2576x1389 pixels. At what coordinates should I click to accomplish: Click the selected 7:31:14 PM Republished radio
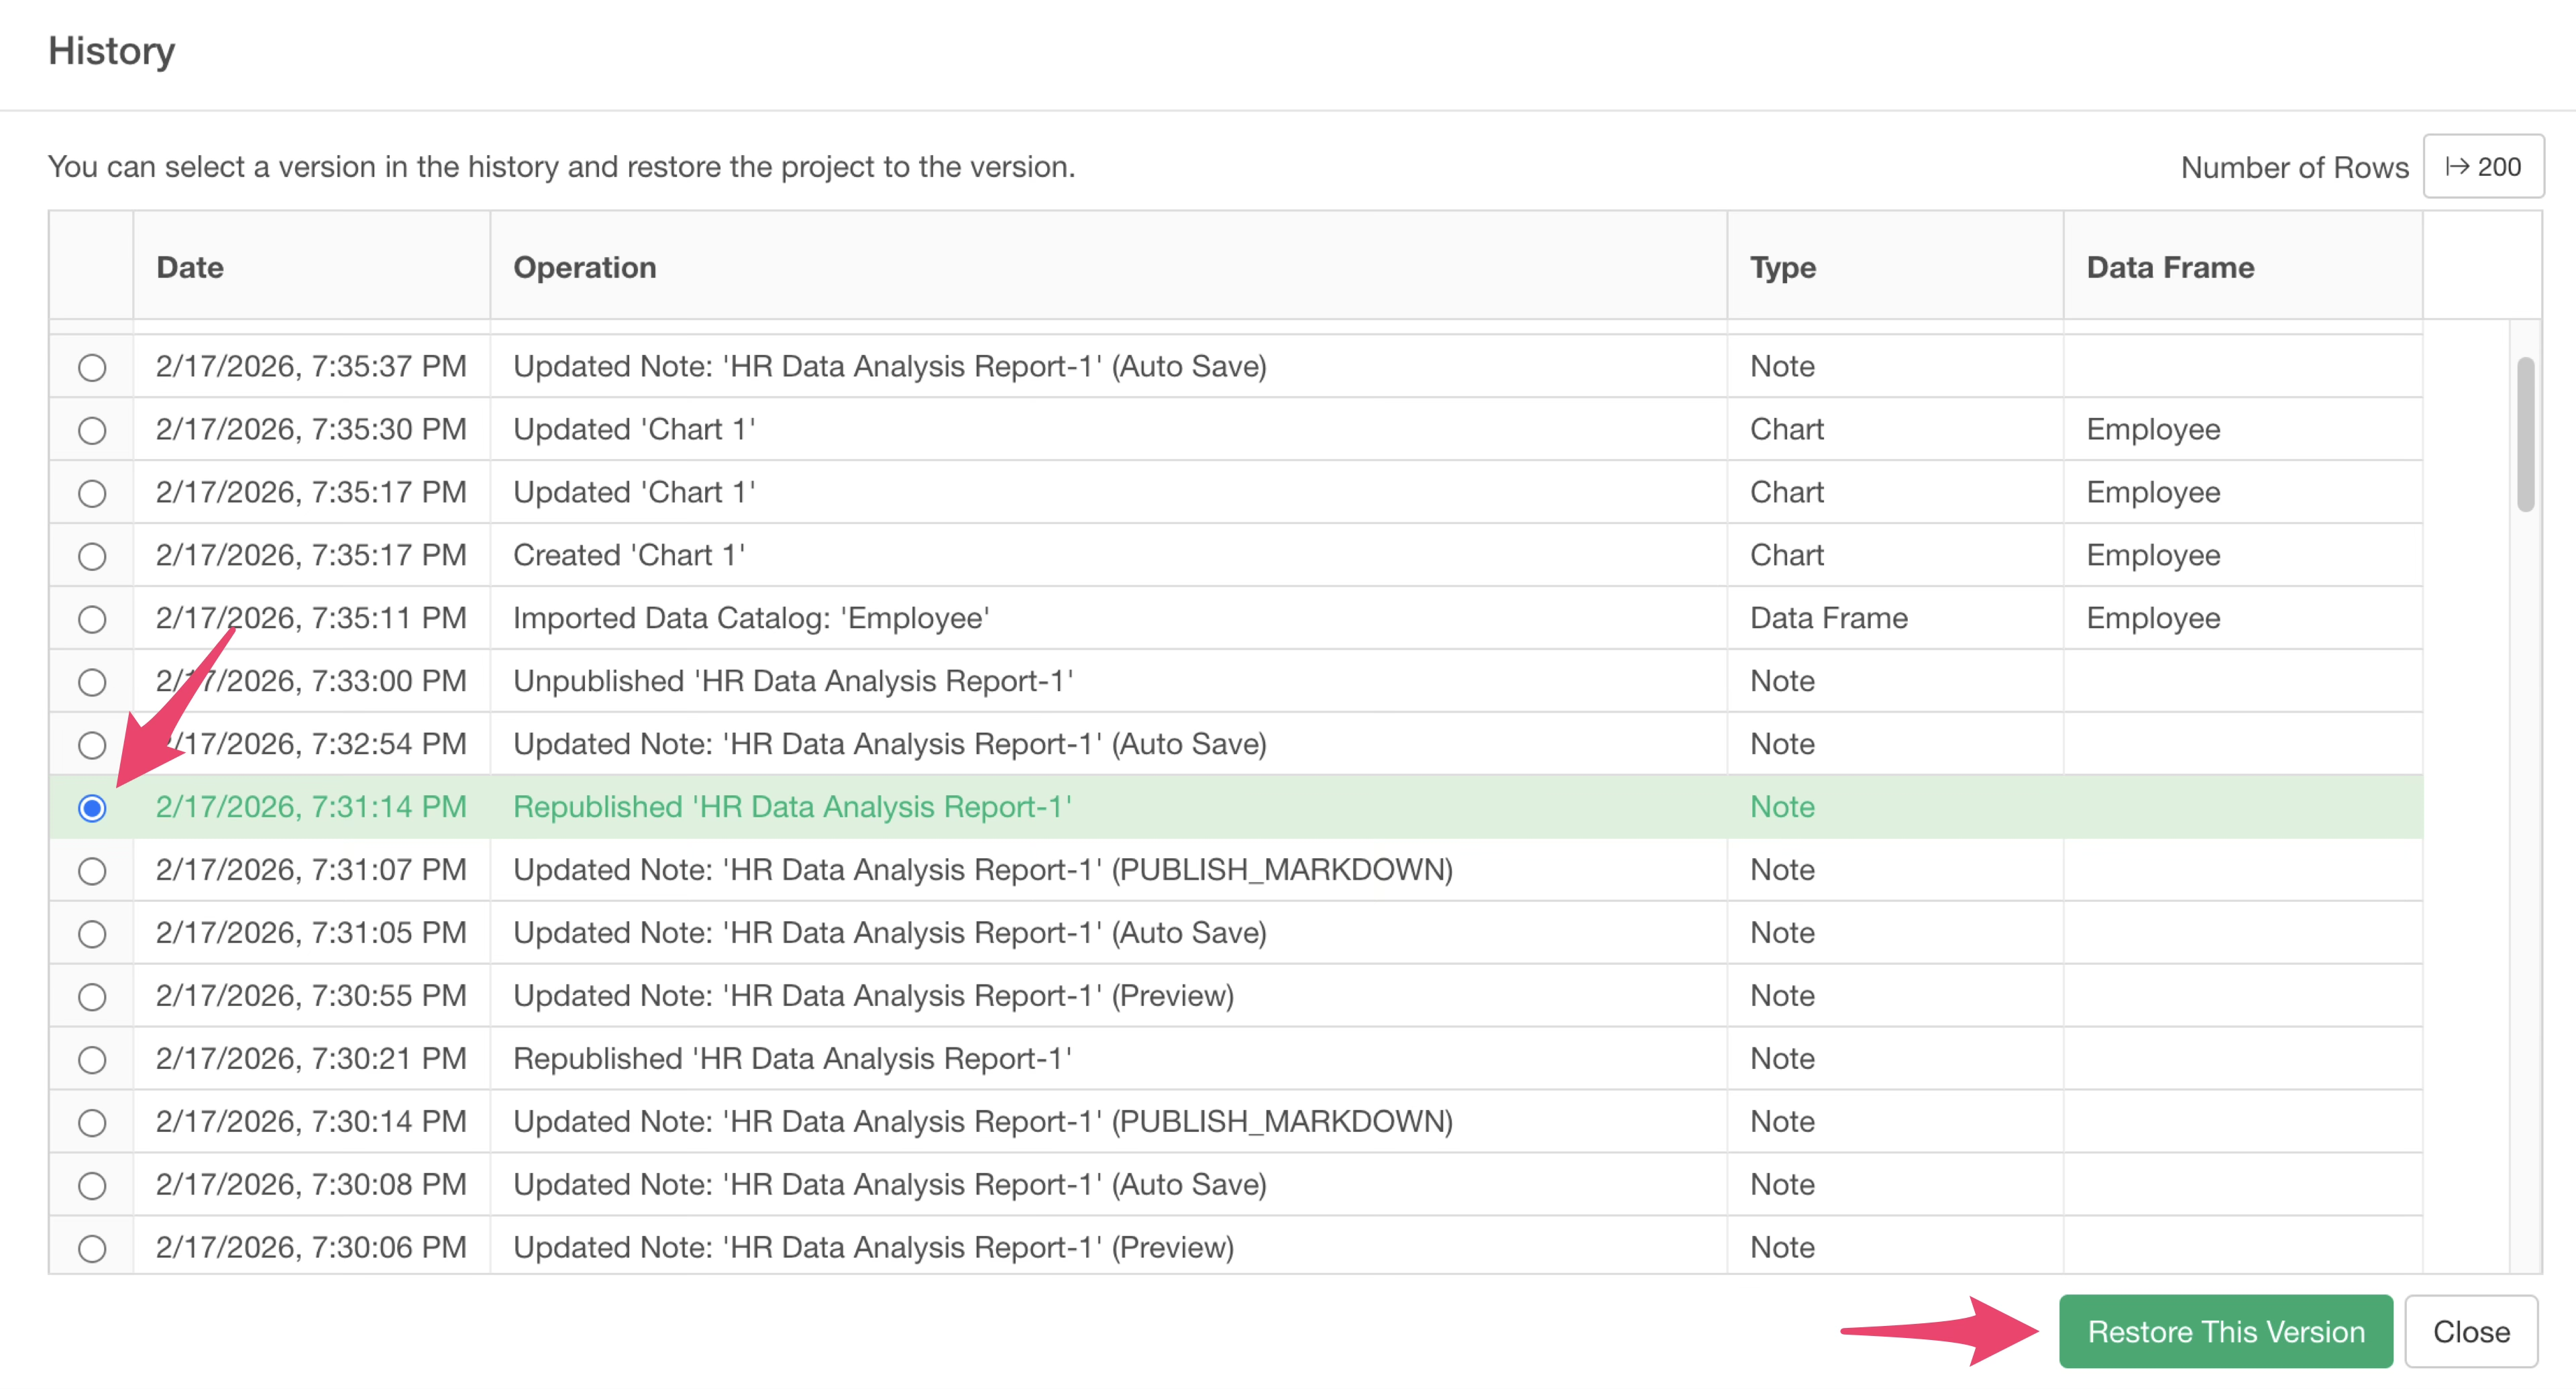click(92, 807)
